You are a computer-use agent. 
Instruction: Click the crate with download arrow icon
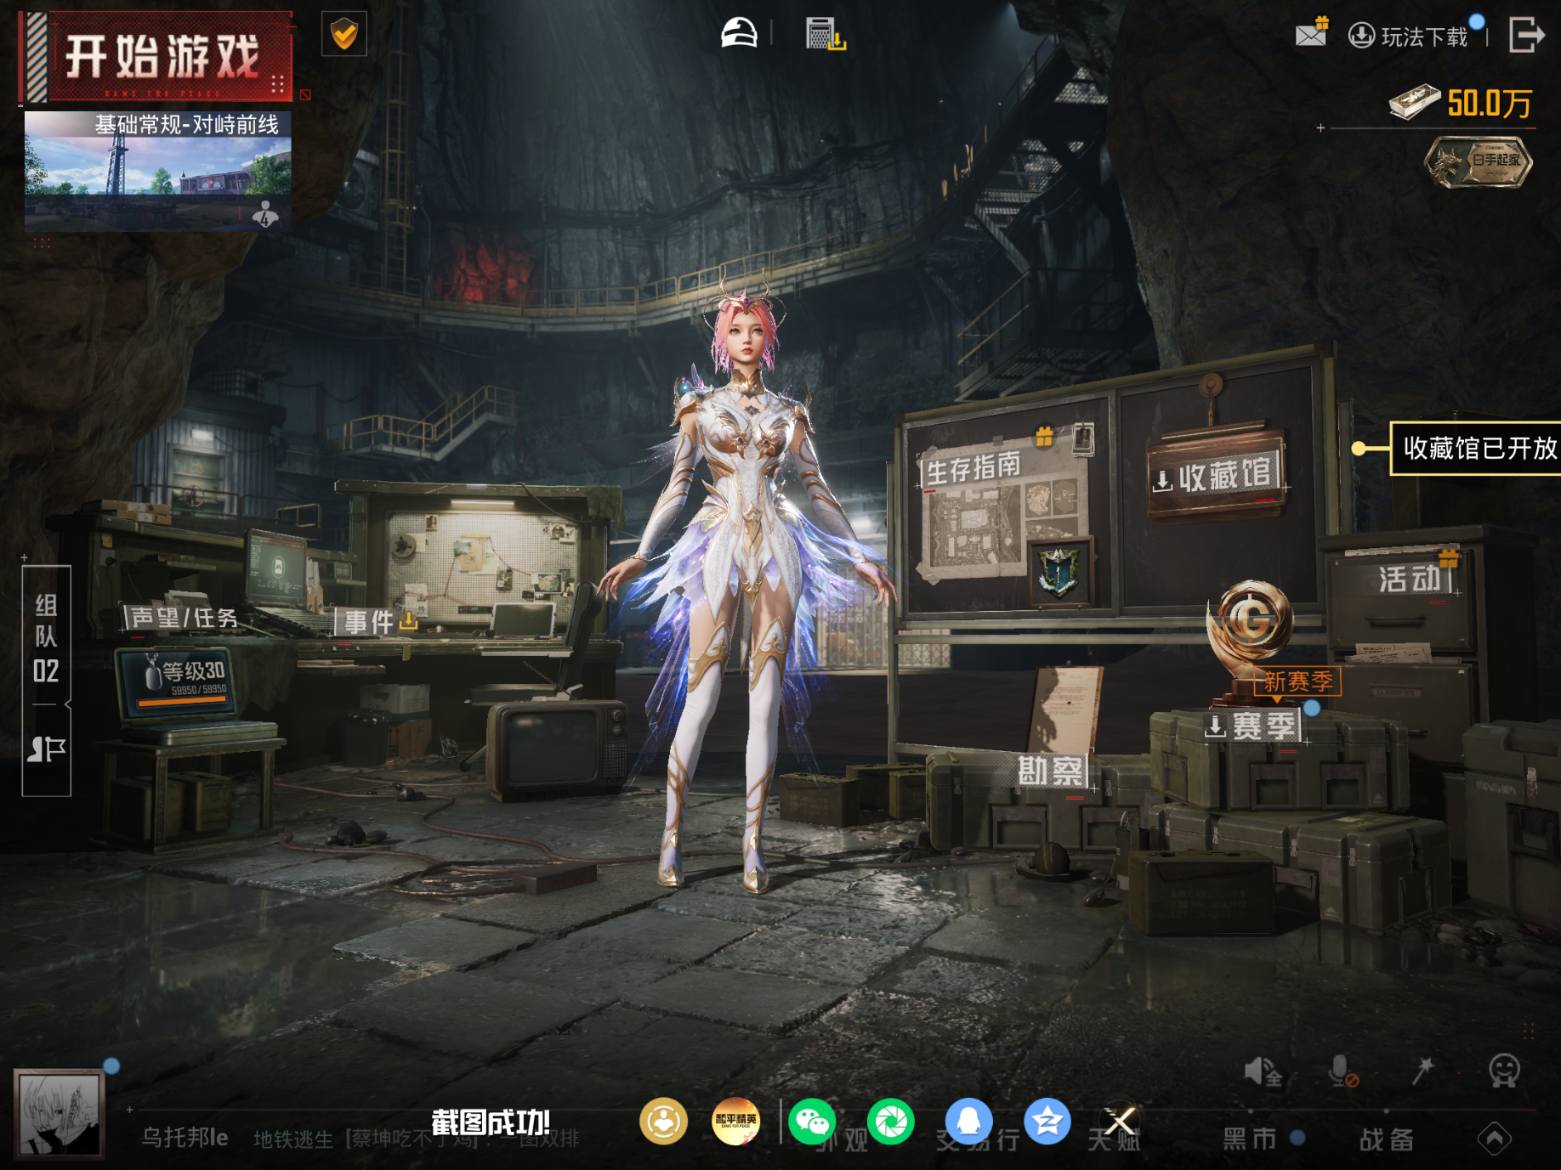825,34
